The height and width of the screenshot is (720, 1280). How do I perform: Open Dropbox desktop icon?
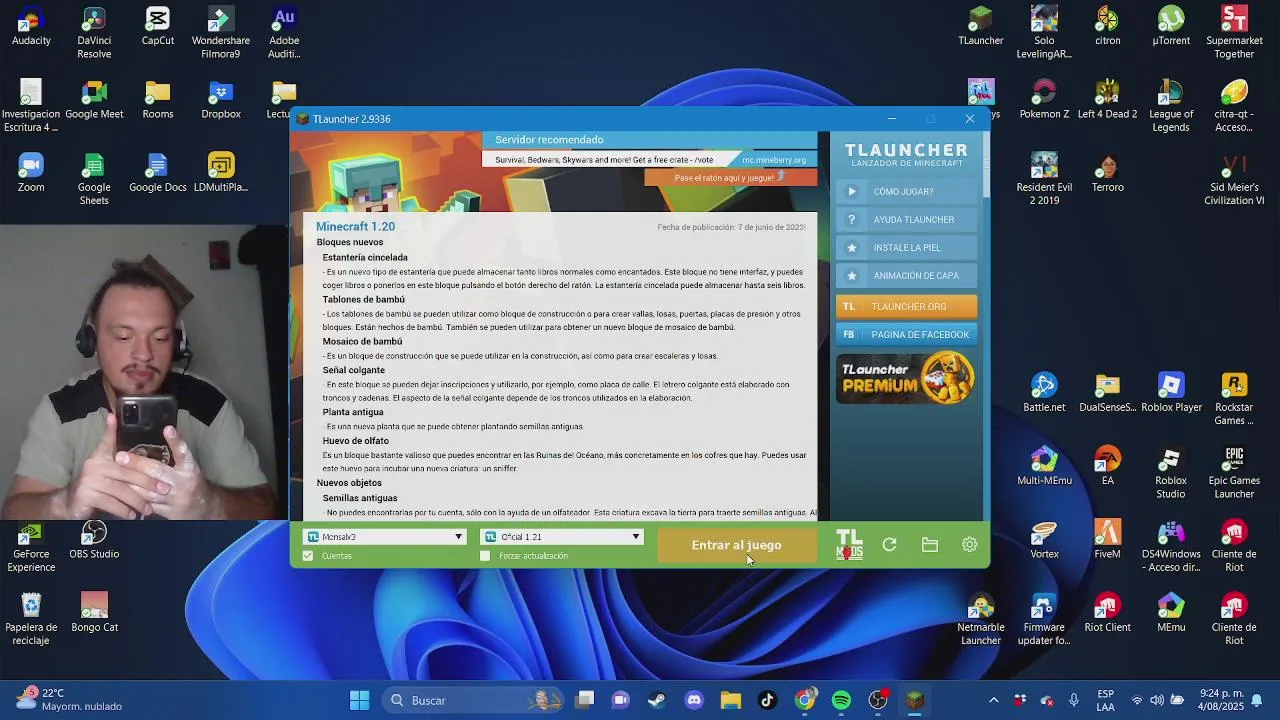(221, 100)
